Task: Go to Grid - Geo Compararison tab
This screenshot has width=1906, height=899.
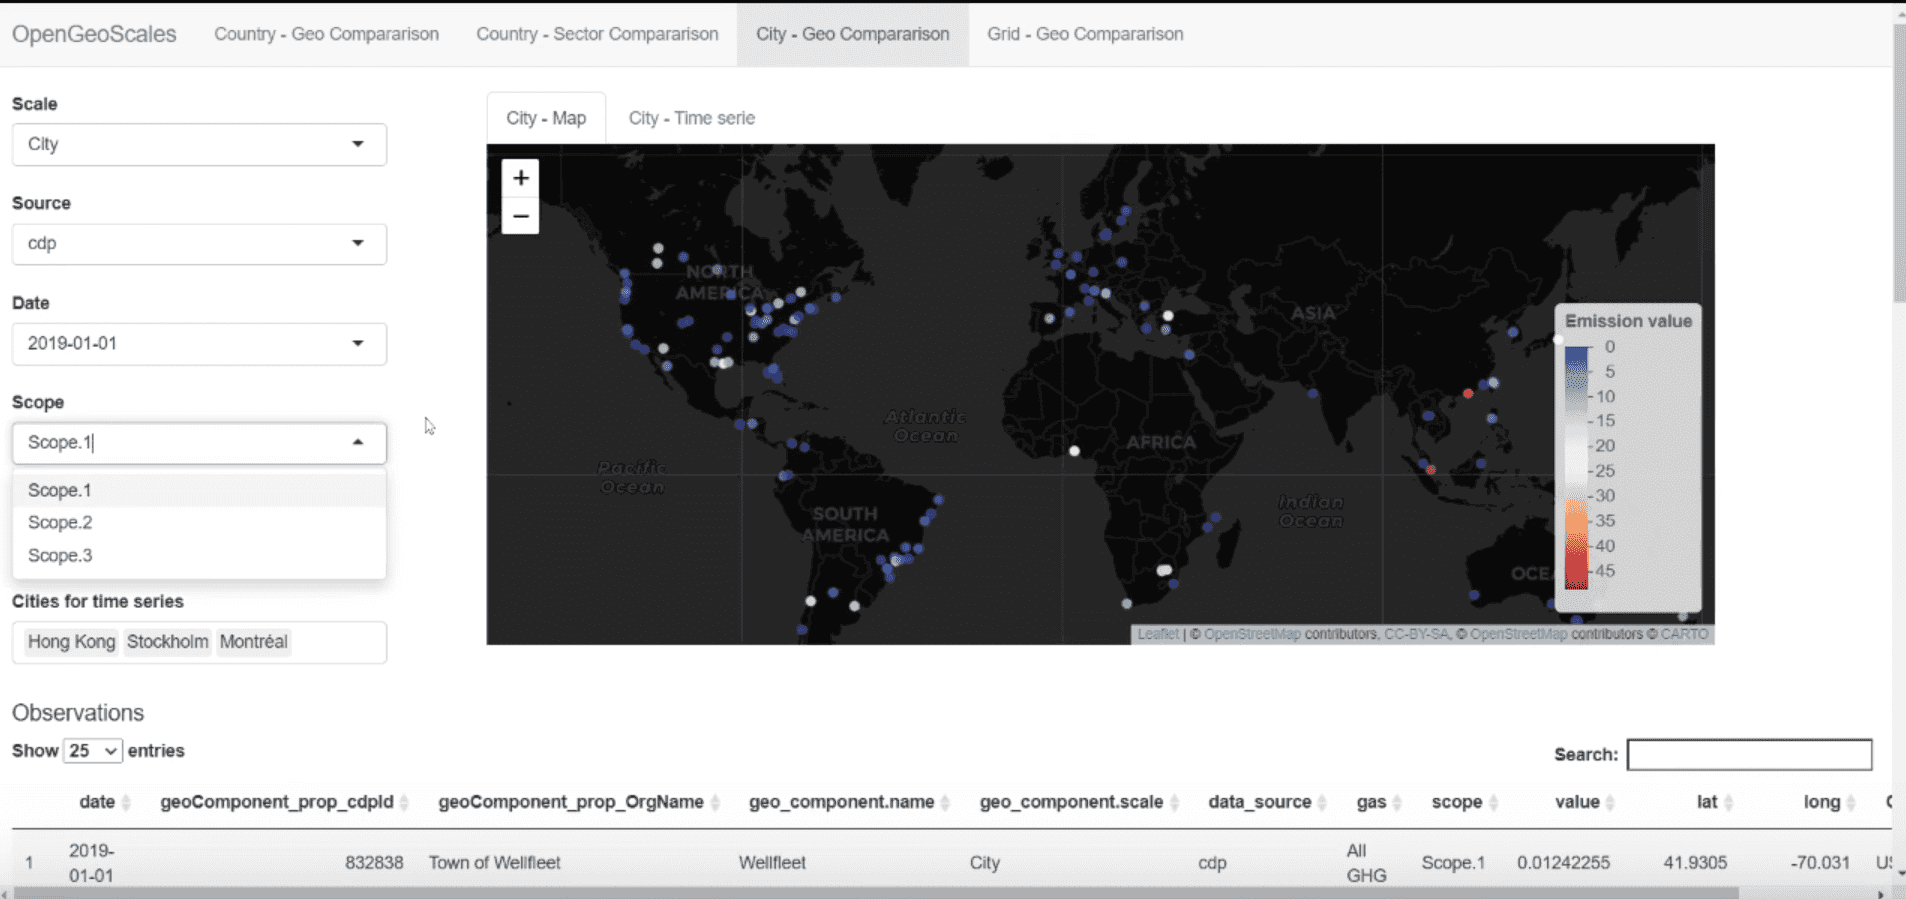Action: [x=1085, y=34]
